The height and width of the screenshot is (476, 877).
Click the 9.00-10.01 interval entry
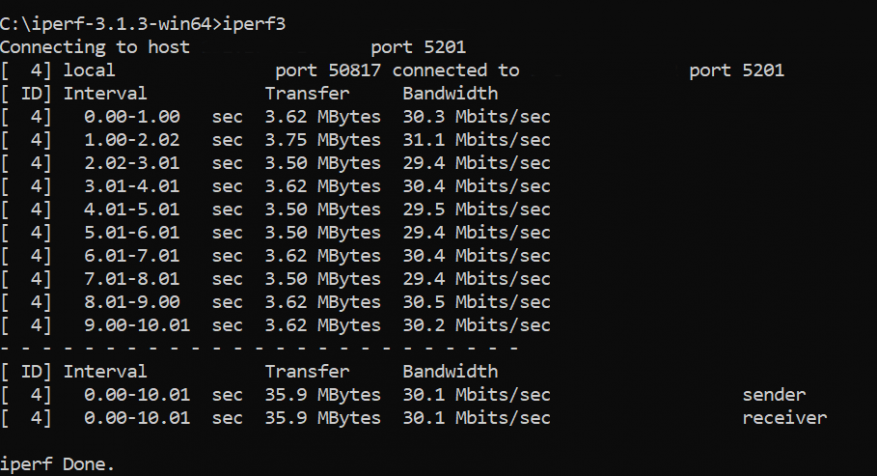[x=136, y=325]
